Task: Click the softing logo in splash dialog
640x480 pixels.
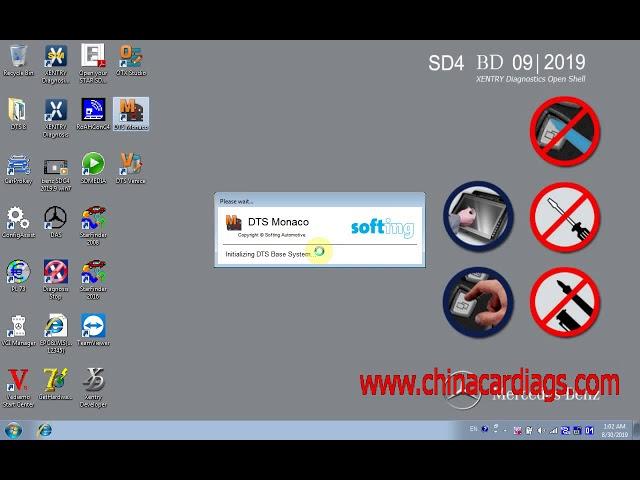Action: coord(382,228)
